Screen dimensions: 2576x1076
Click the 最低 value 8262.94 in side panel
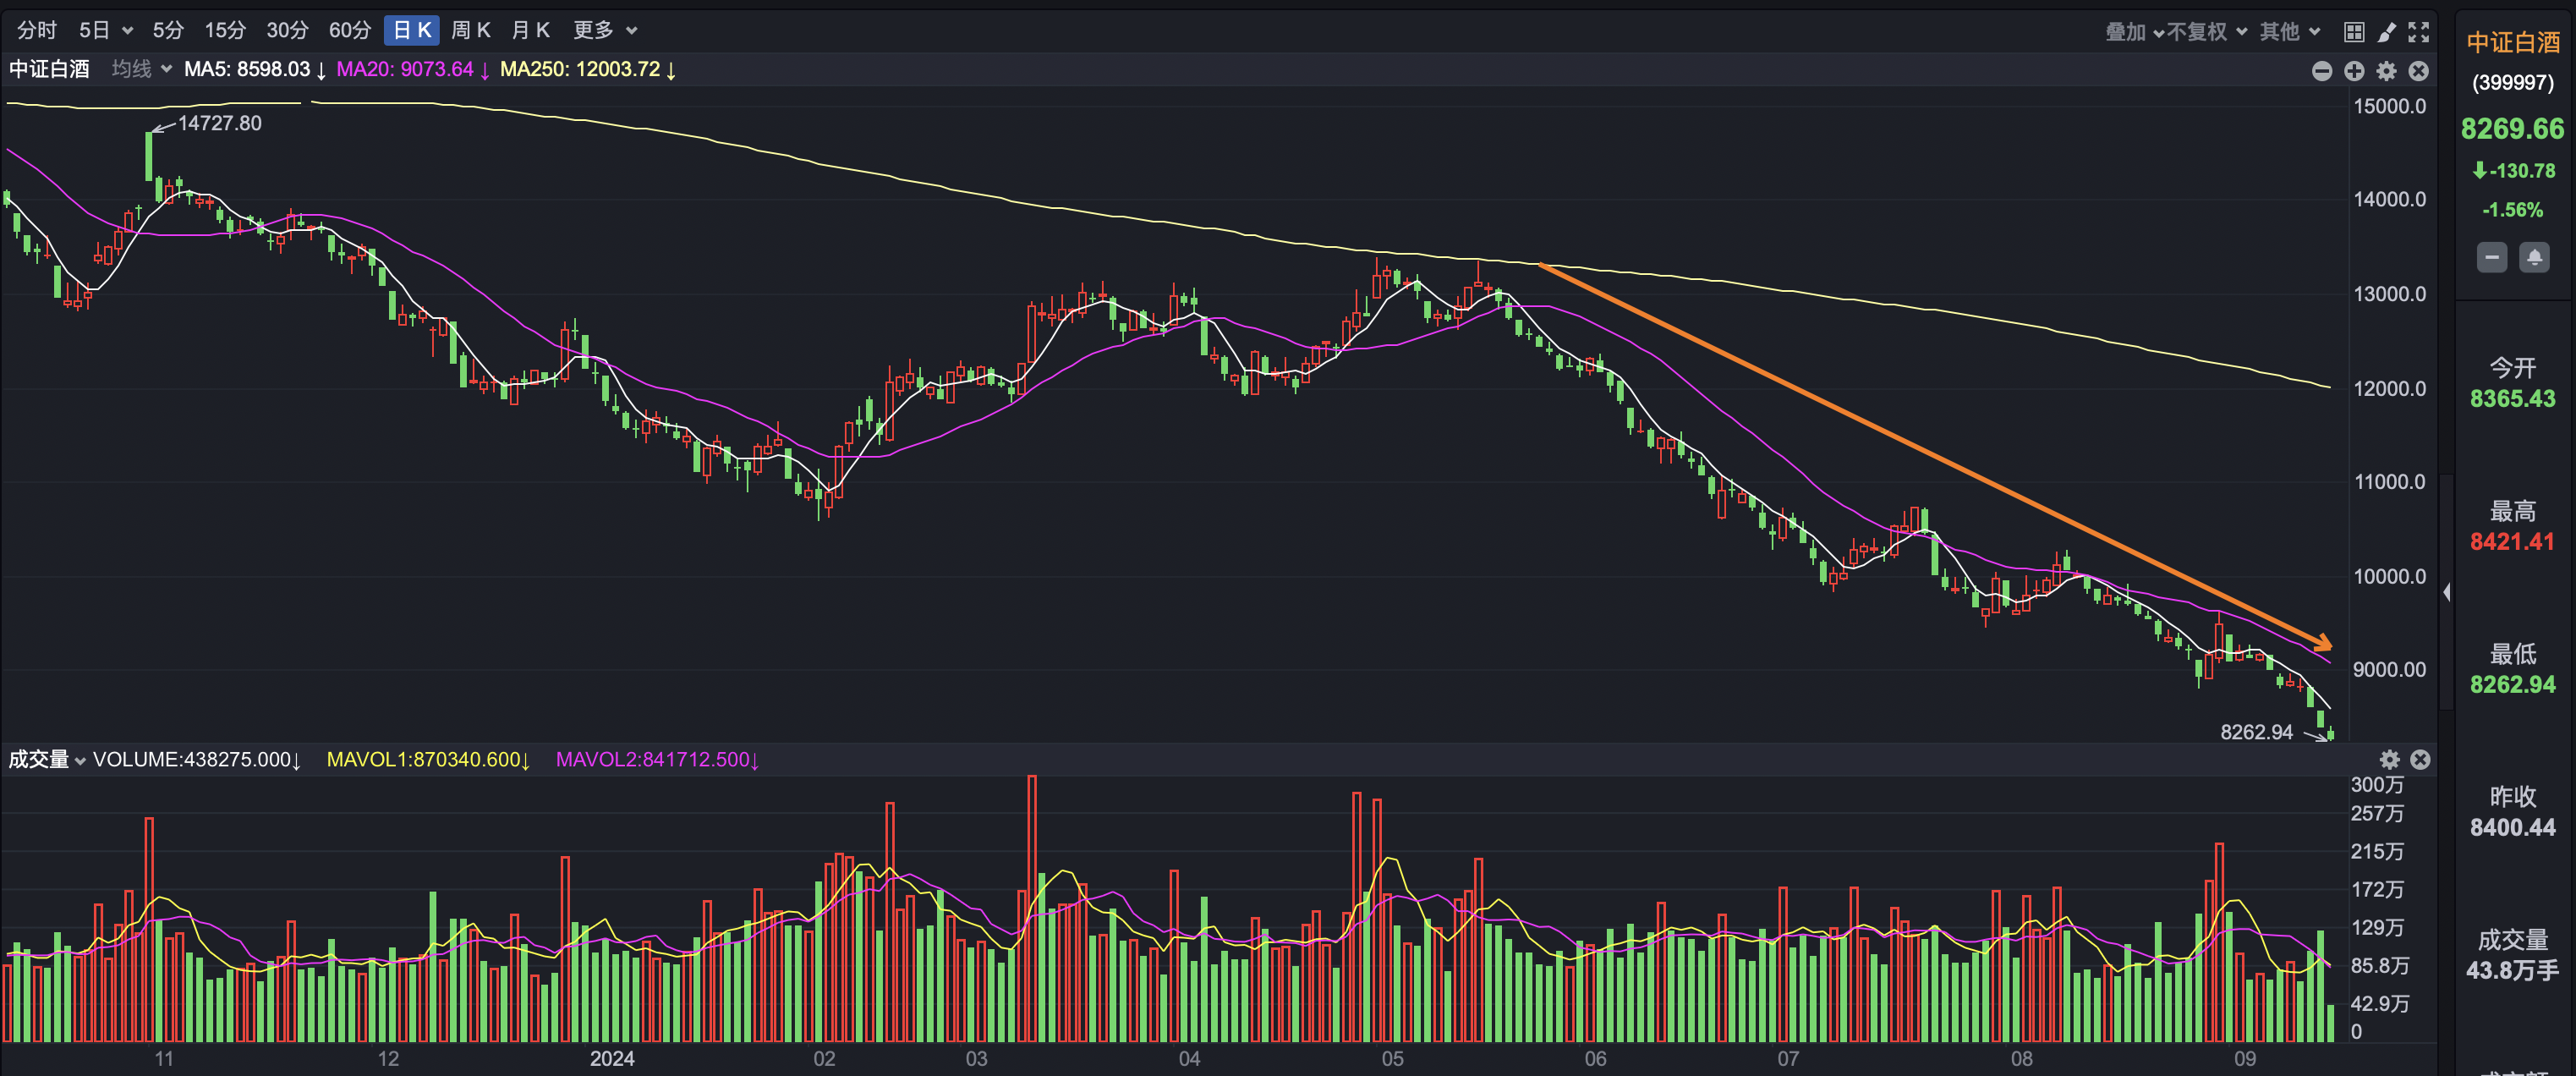coord(2513,685)
